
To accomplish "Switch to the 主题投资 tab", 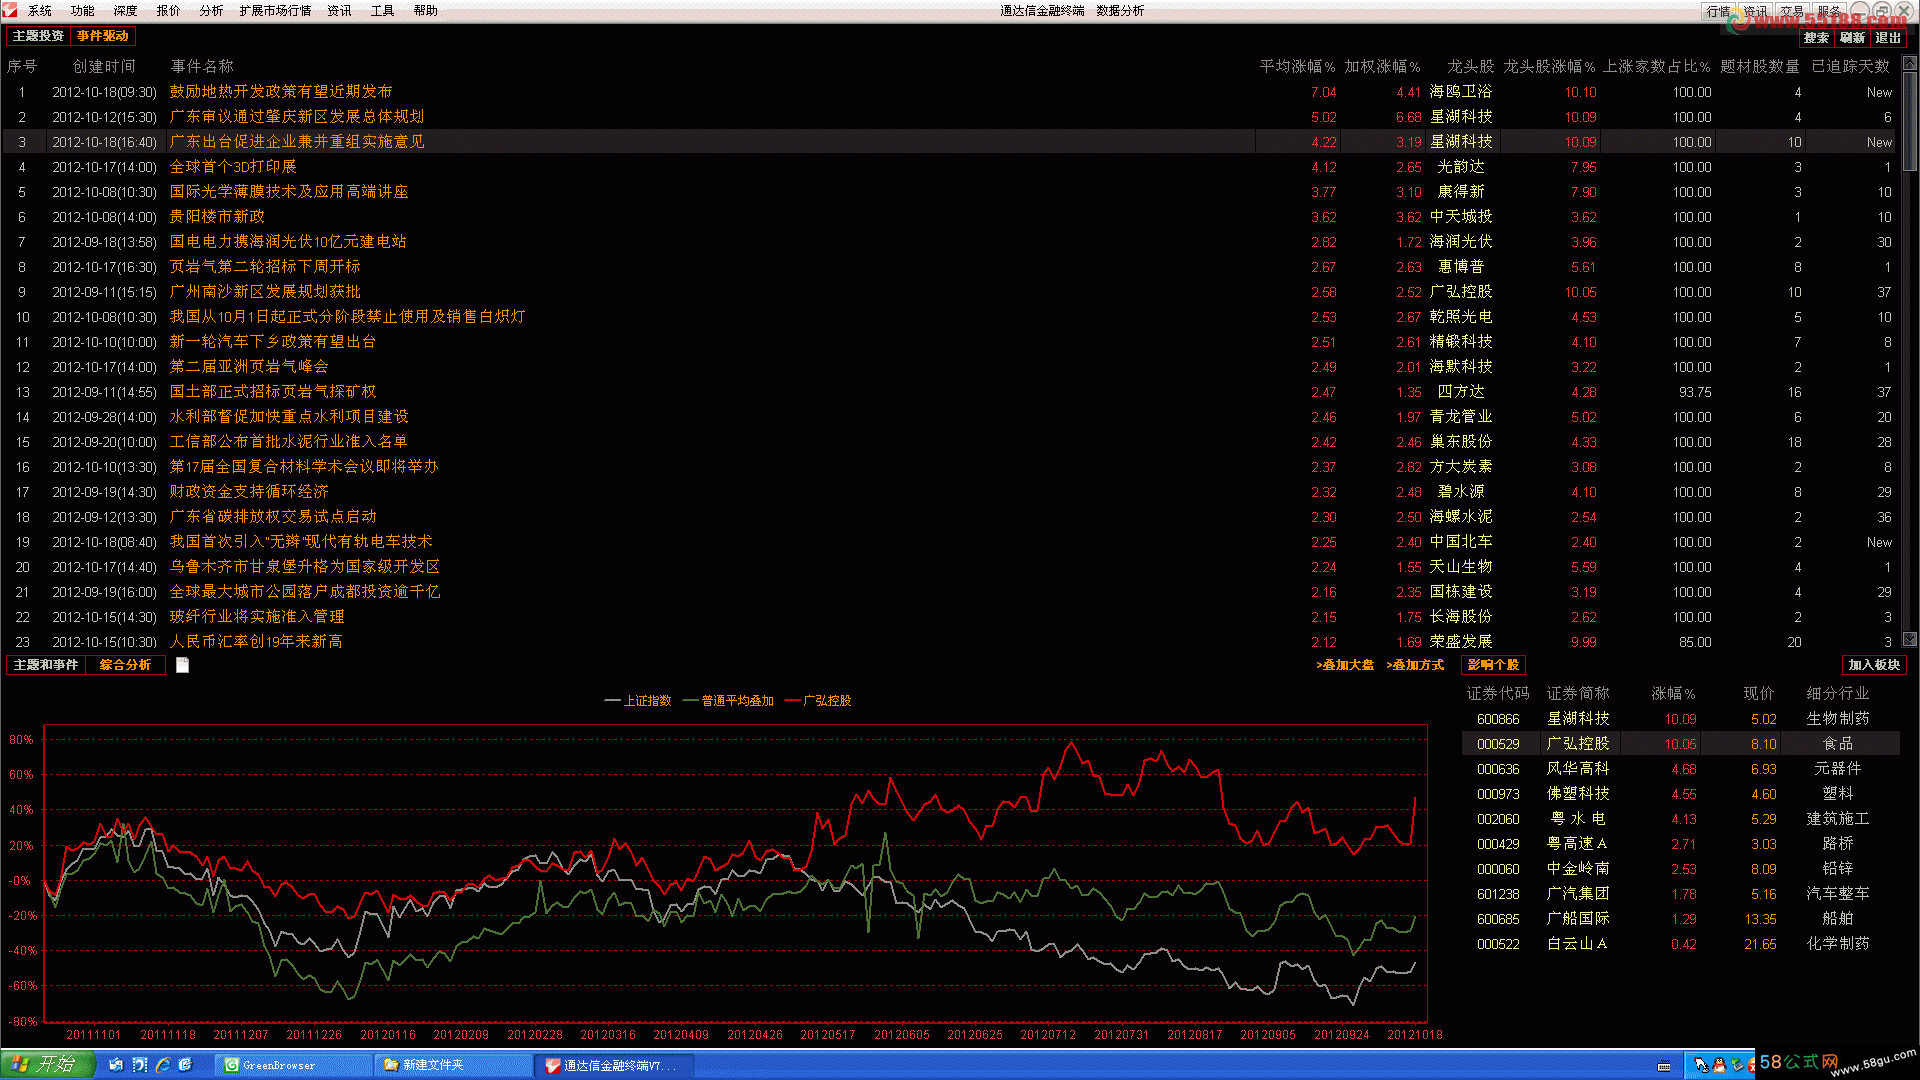I will [x=38, y=36].
